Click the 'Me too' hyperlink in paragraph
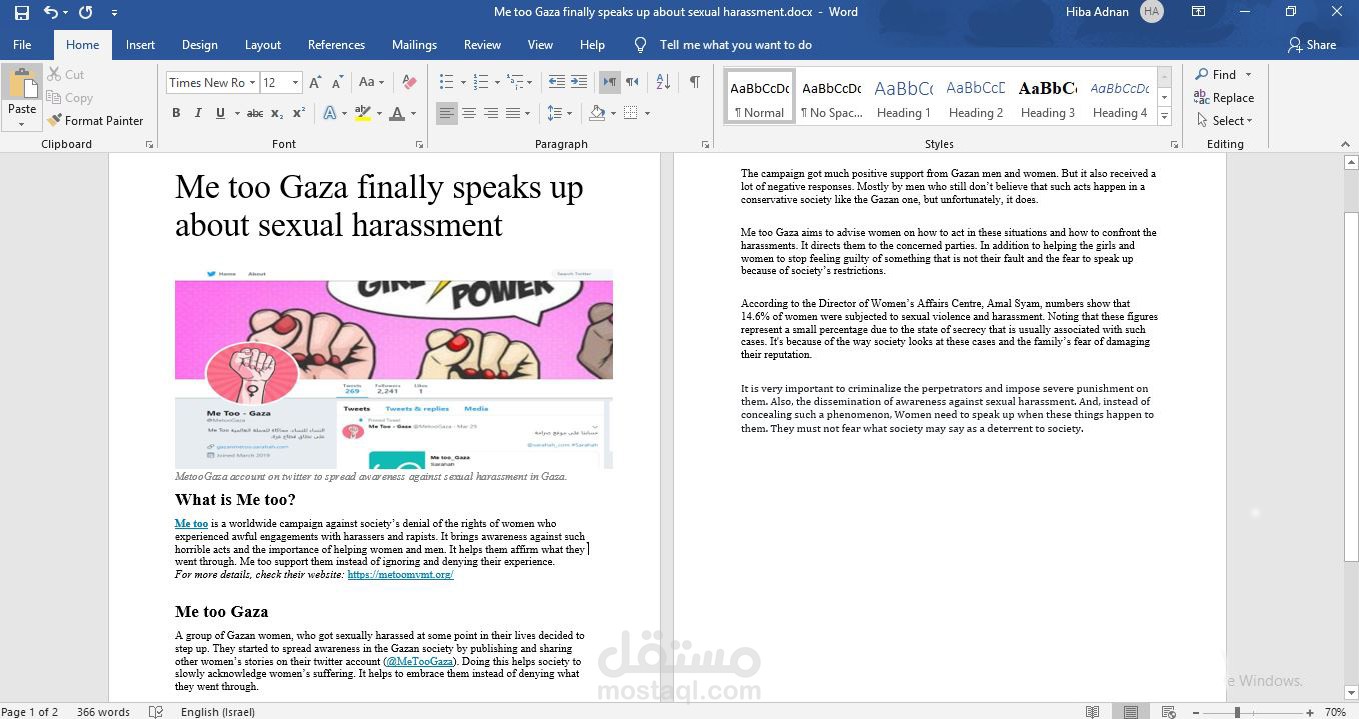 (191, 523)
